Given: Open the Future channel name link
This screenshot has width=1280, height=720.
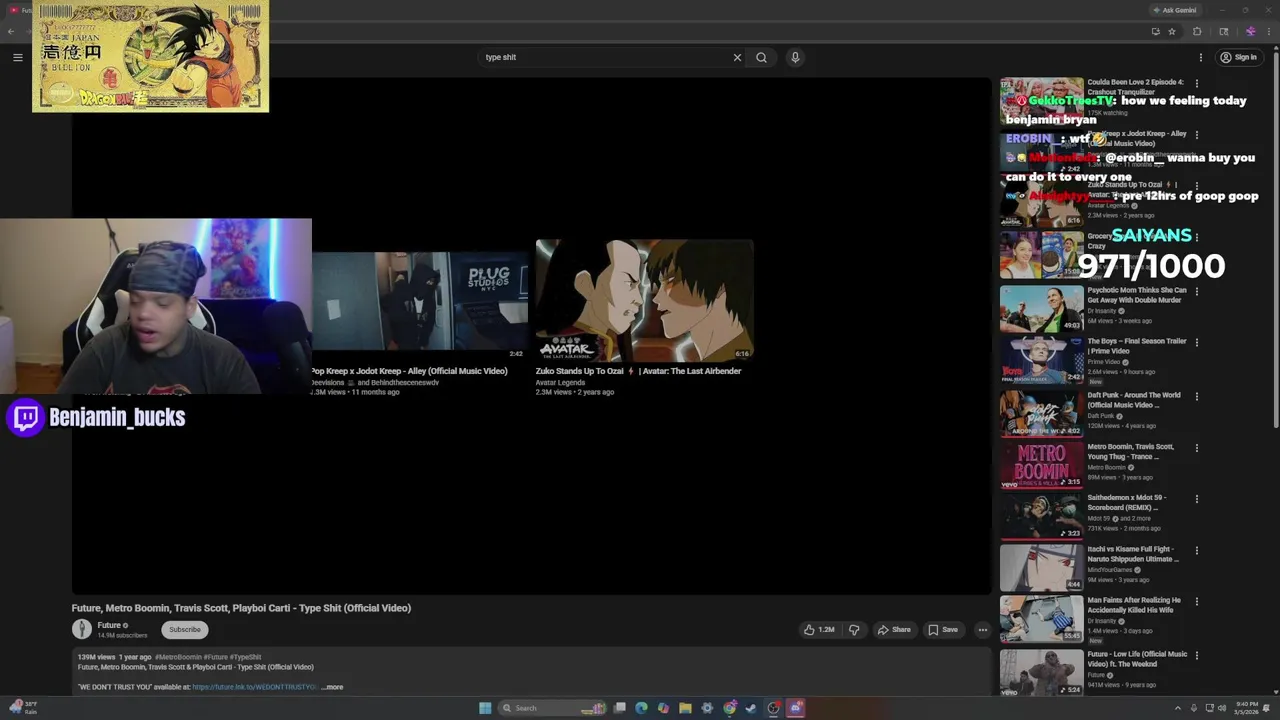Looking at the screenshot, I should point(109,625).
